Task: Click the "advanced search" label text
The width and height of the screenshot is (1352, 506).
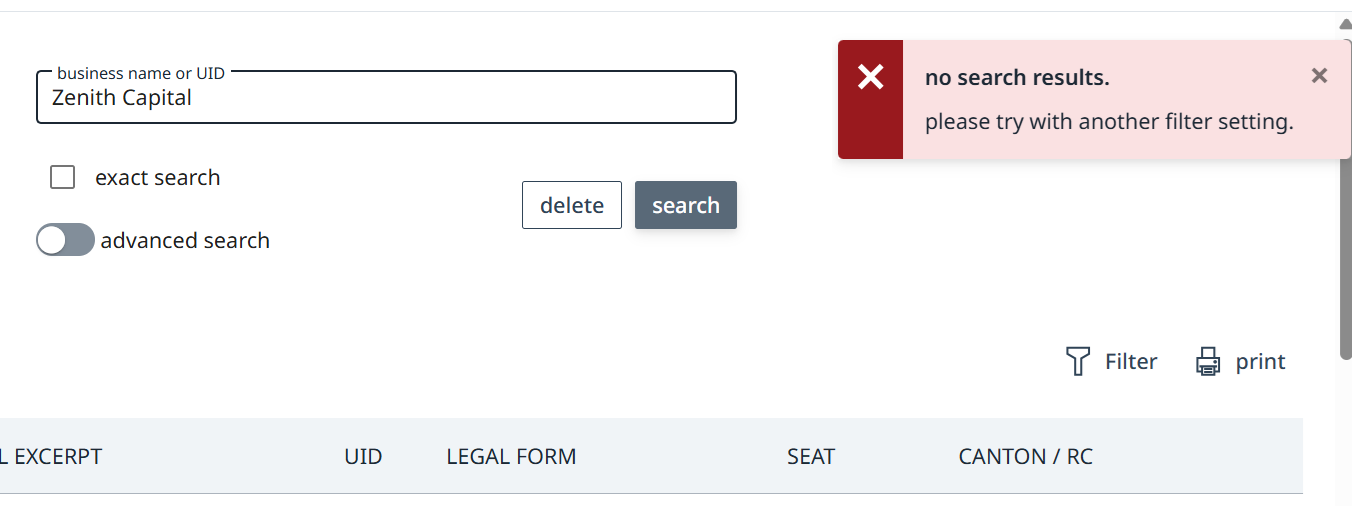Action: click(x=185, y=241)
